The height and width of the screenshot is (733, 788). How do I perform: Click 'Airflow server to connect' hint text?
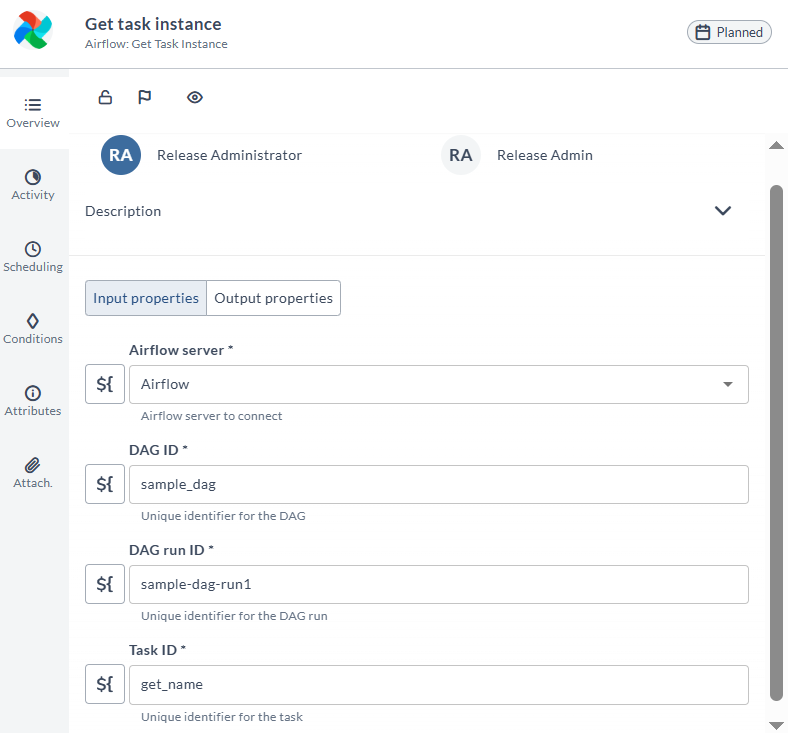[x=212, y=416]
